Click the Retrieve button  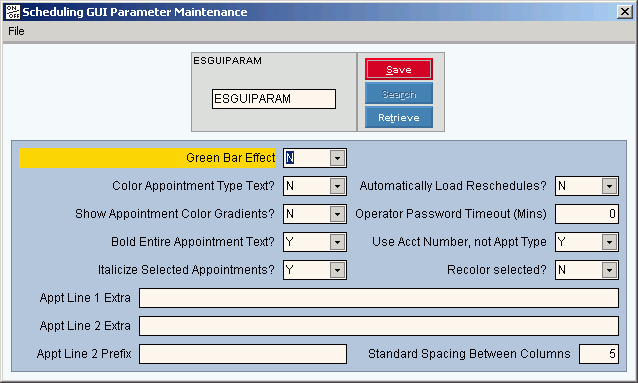pyautogui.click(x=399, y=117)
